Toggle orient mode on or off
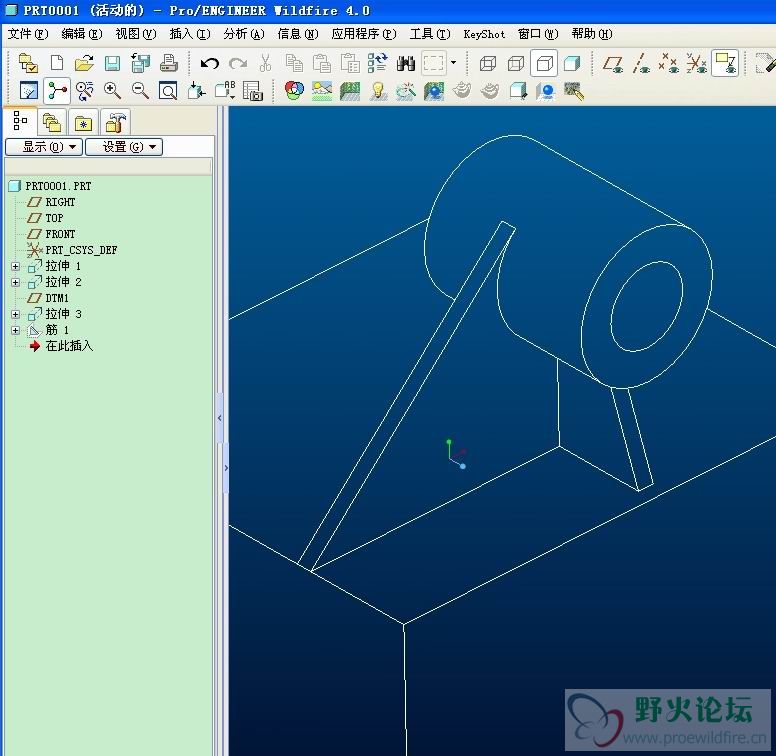Image resolution: width=776 pixels, height=756 pixels. [85, 91]
